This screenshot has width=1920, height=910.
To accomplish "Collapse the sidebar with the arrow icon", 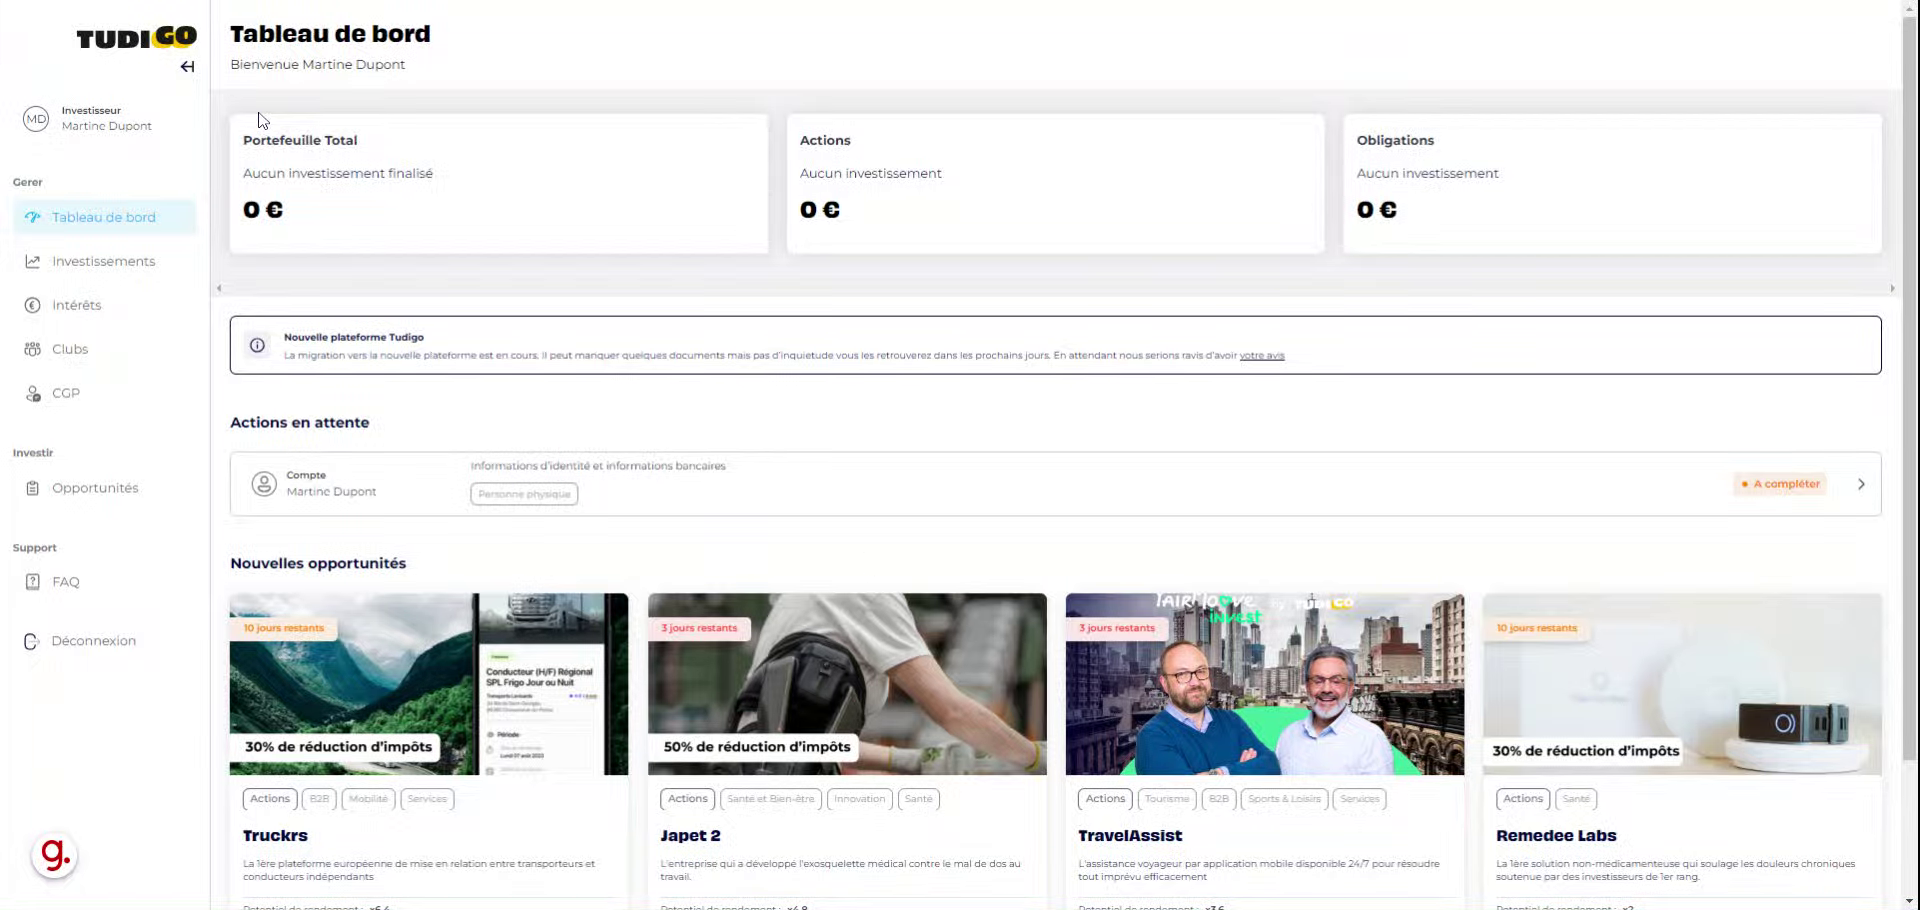I will (187, 67).
